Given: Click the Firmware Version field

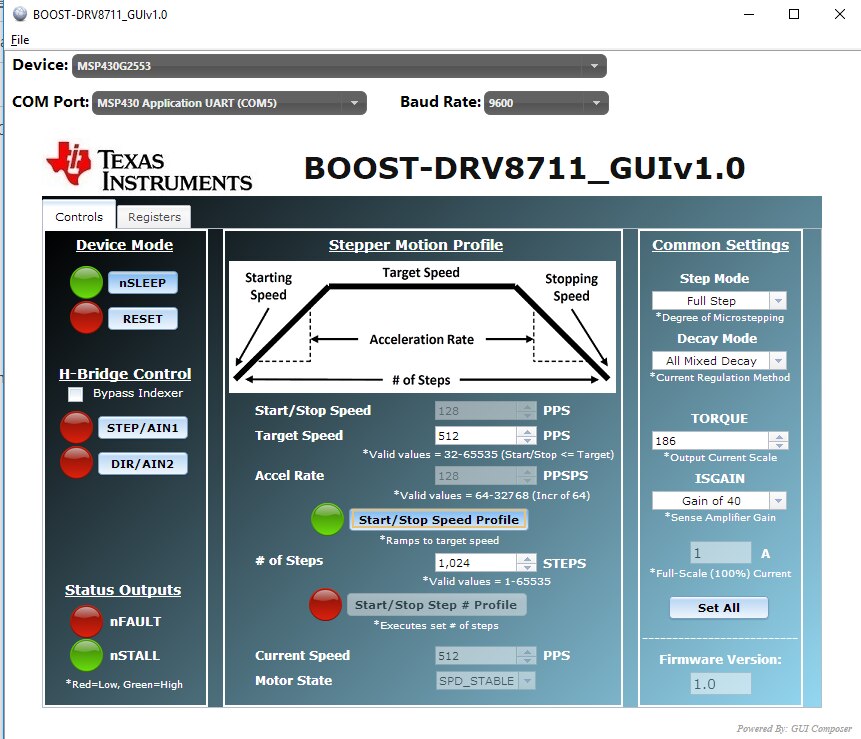Looking at the screenshot, I should pos(720,684).
